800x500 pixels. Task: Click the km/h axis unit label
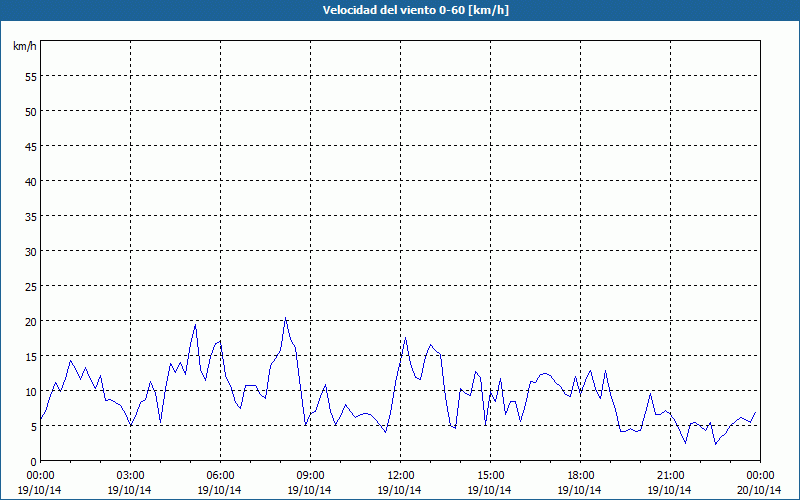coord(24,46)
